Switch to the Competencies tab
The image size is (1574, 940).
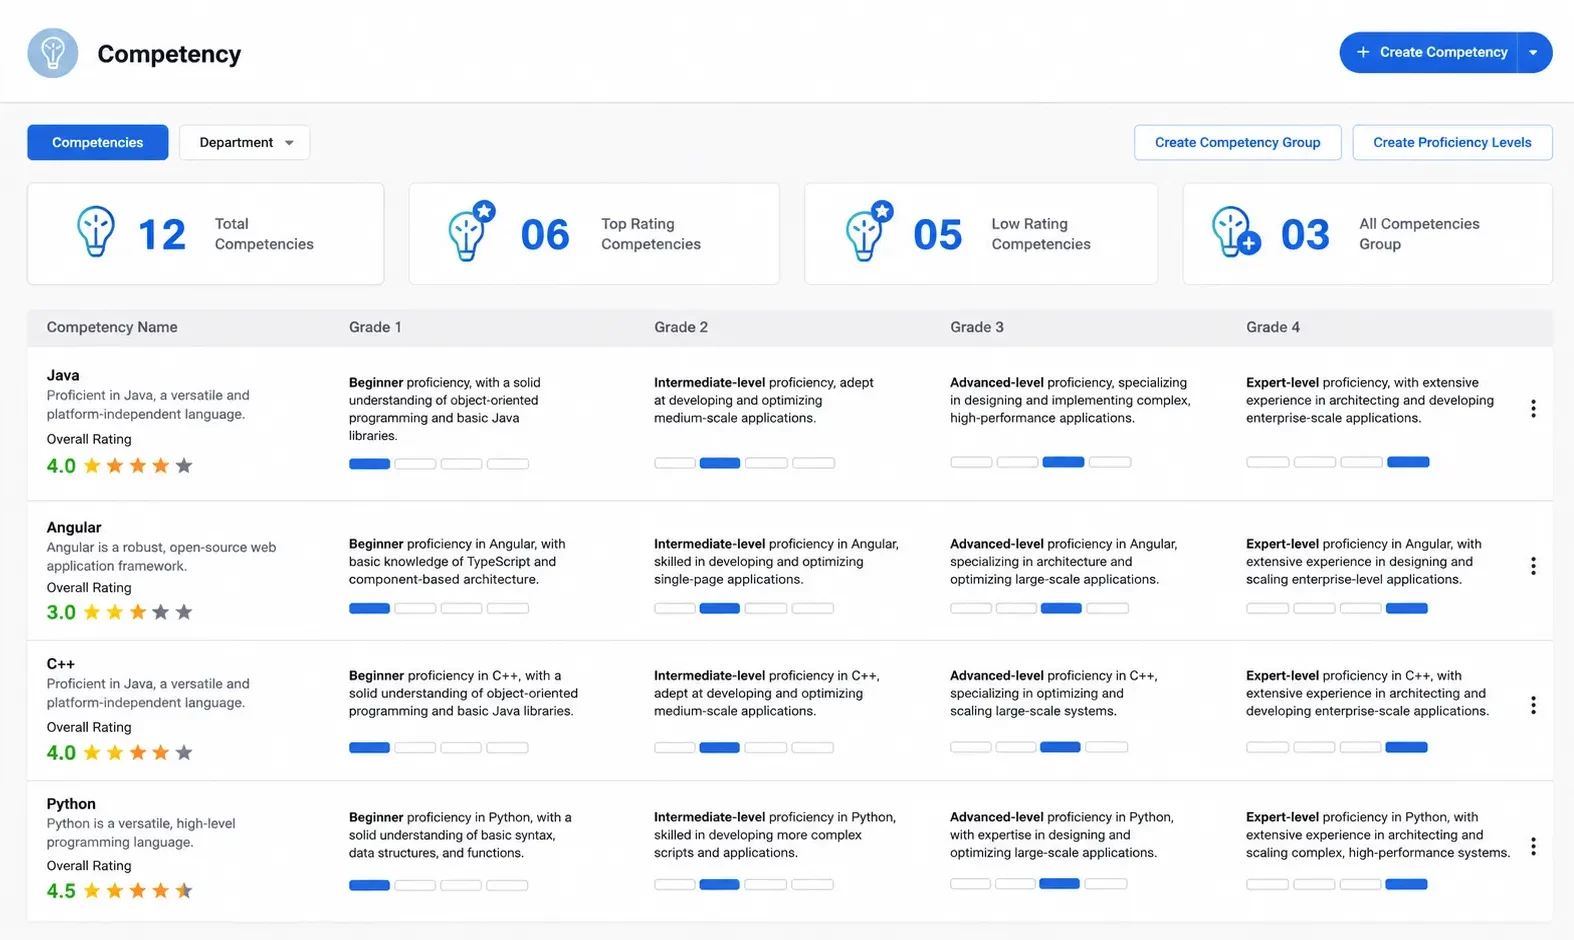pyautogui.click(x=98, y=142)
